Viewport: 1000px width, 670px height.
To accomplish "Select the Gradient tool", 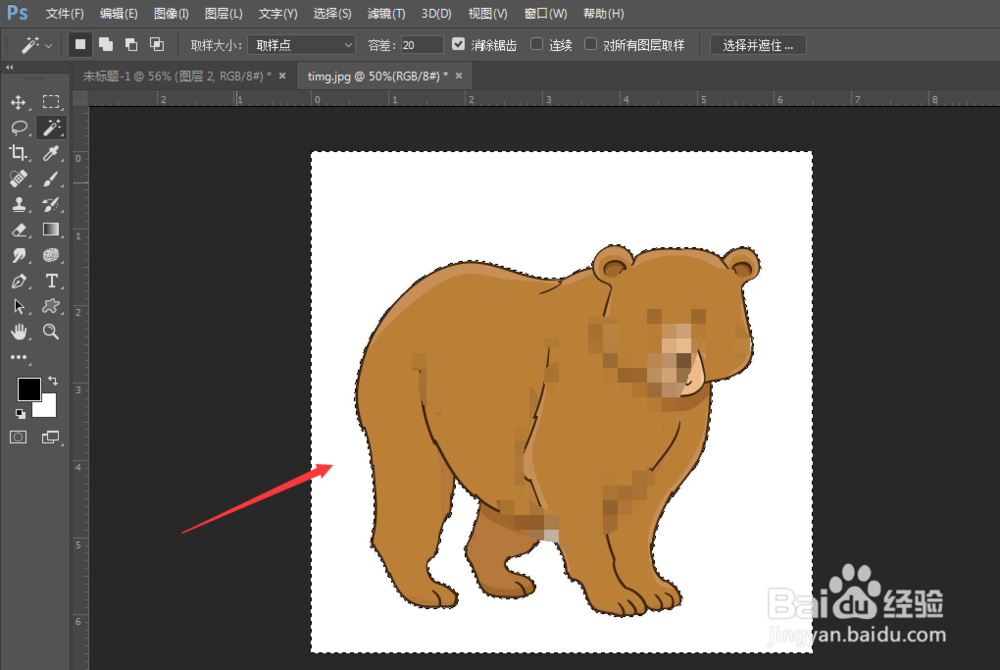I will pos(51,229).
